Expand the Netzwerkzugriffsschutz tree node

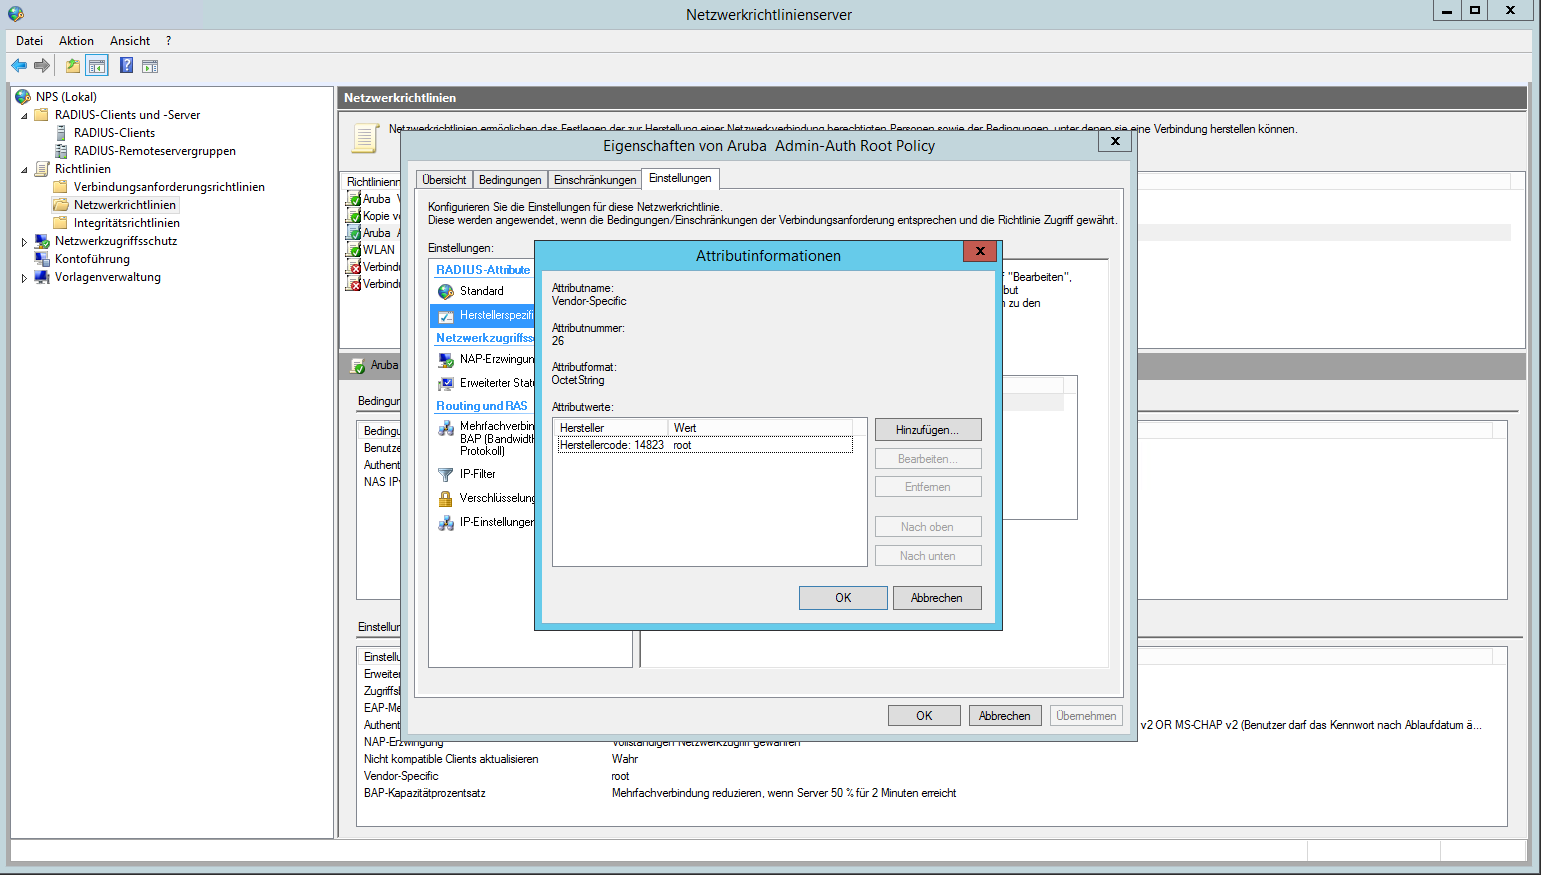pos(24,242)
